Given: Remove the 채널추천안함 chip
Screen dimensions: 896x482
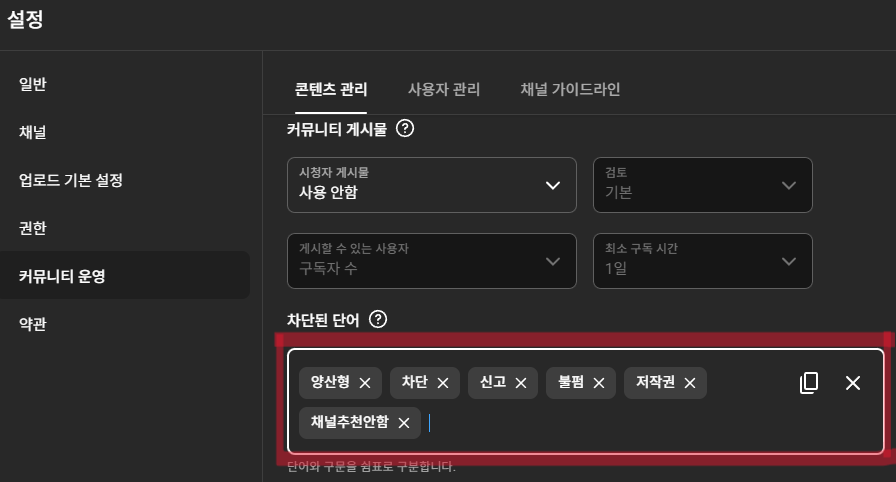Looking at the screenshot, I should pos(404,423).
